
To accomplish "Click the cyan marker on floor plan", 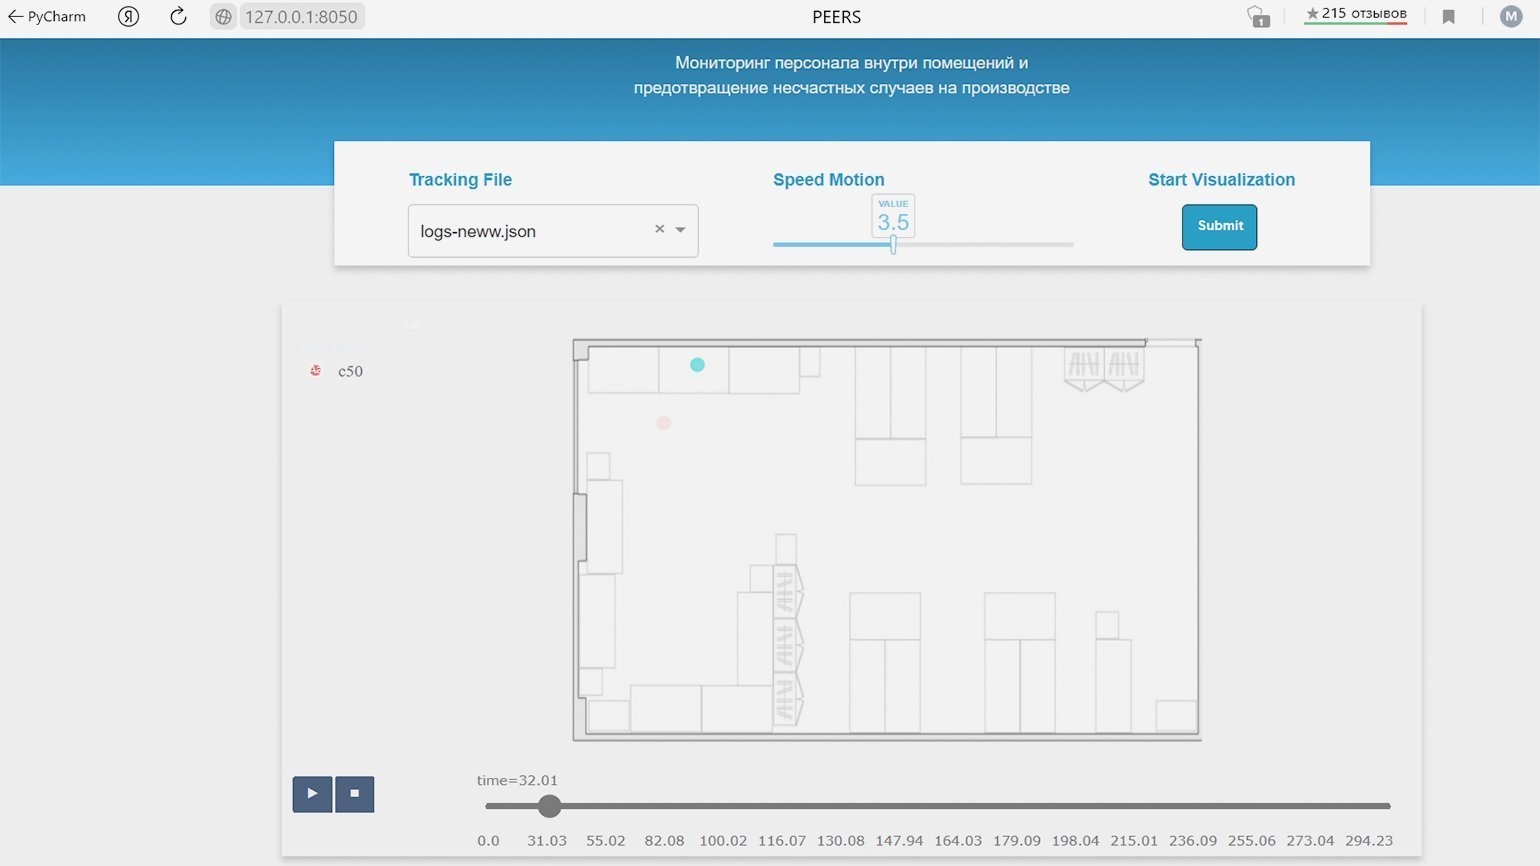I will click(697, 365).
